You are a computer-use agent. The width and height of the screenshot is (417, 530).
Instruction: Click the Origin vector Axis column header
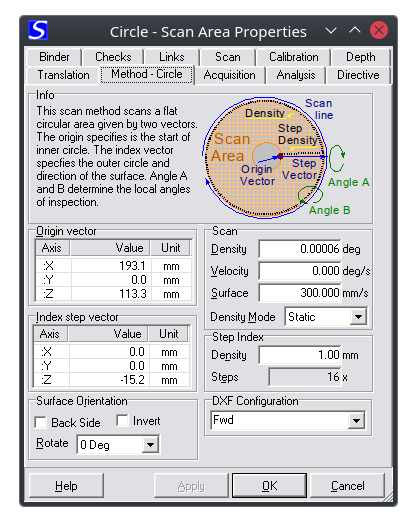(52, 248)
